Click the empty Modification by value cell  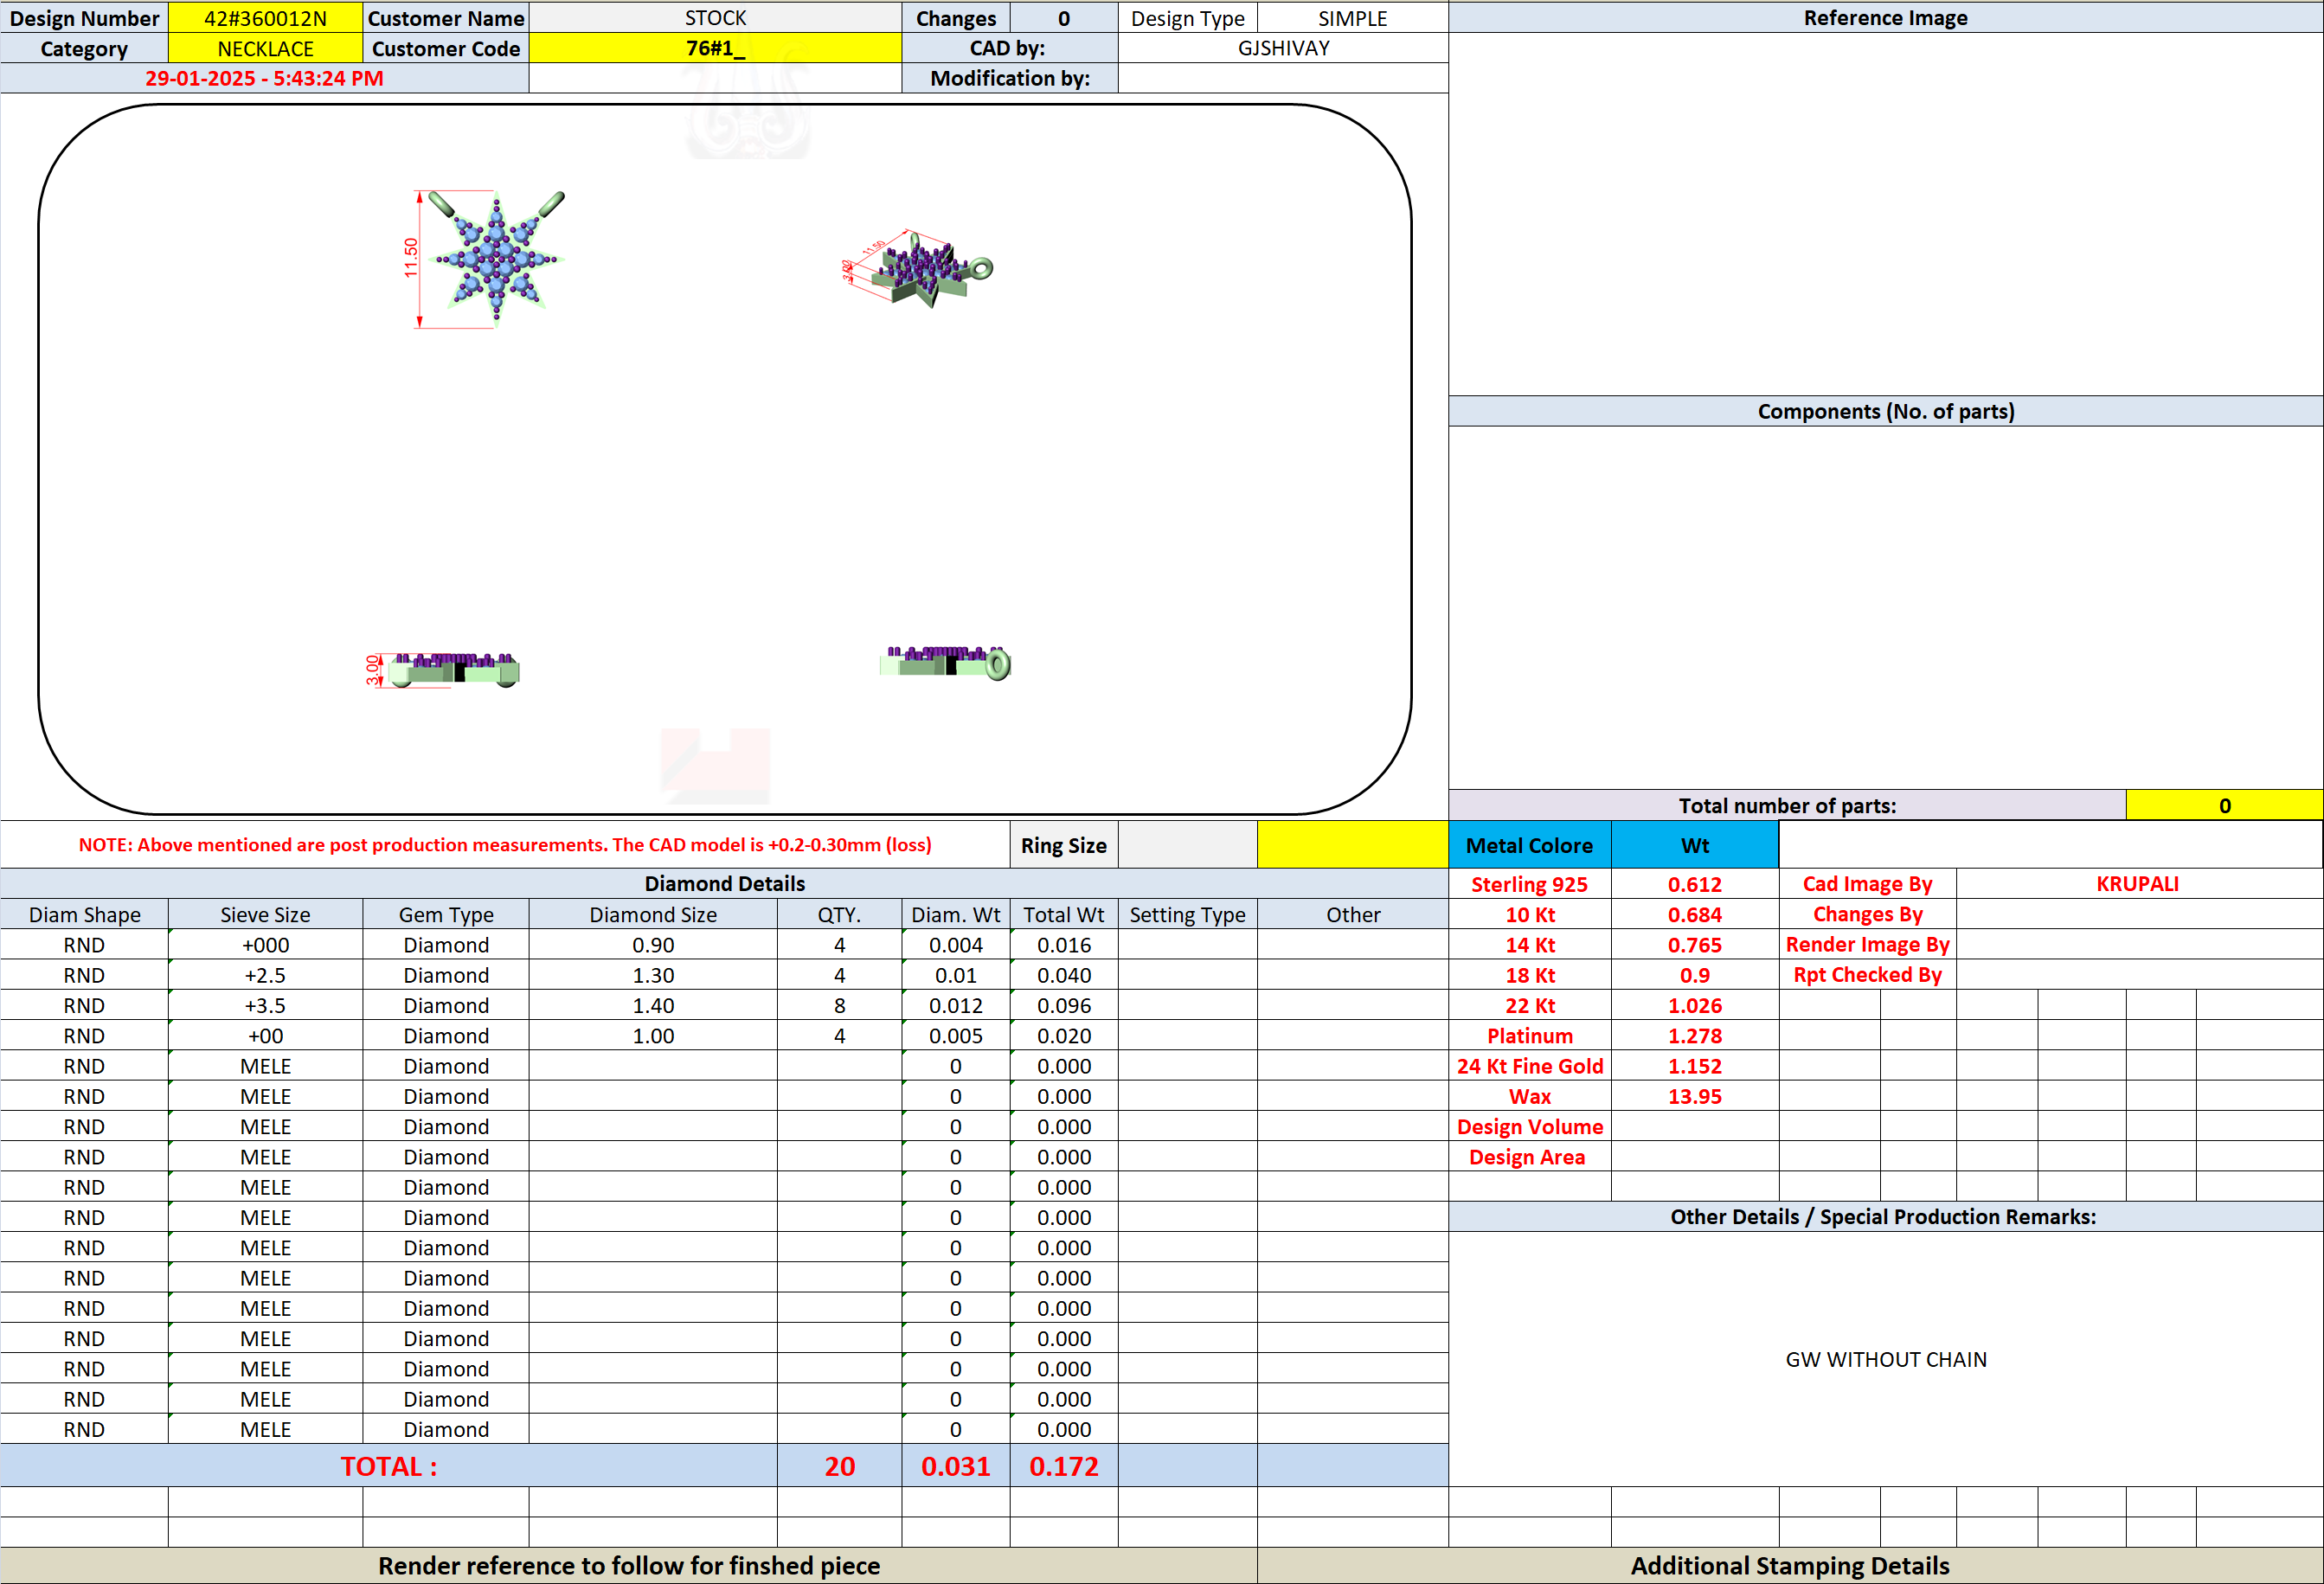[x=1283, y=78]
